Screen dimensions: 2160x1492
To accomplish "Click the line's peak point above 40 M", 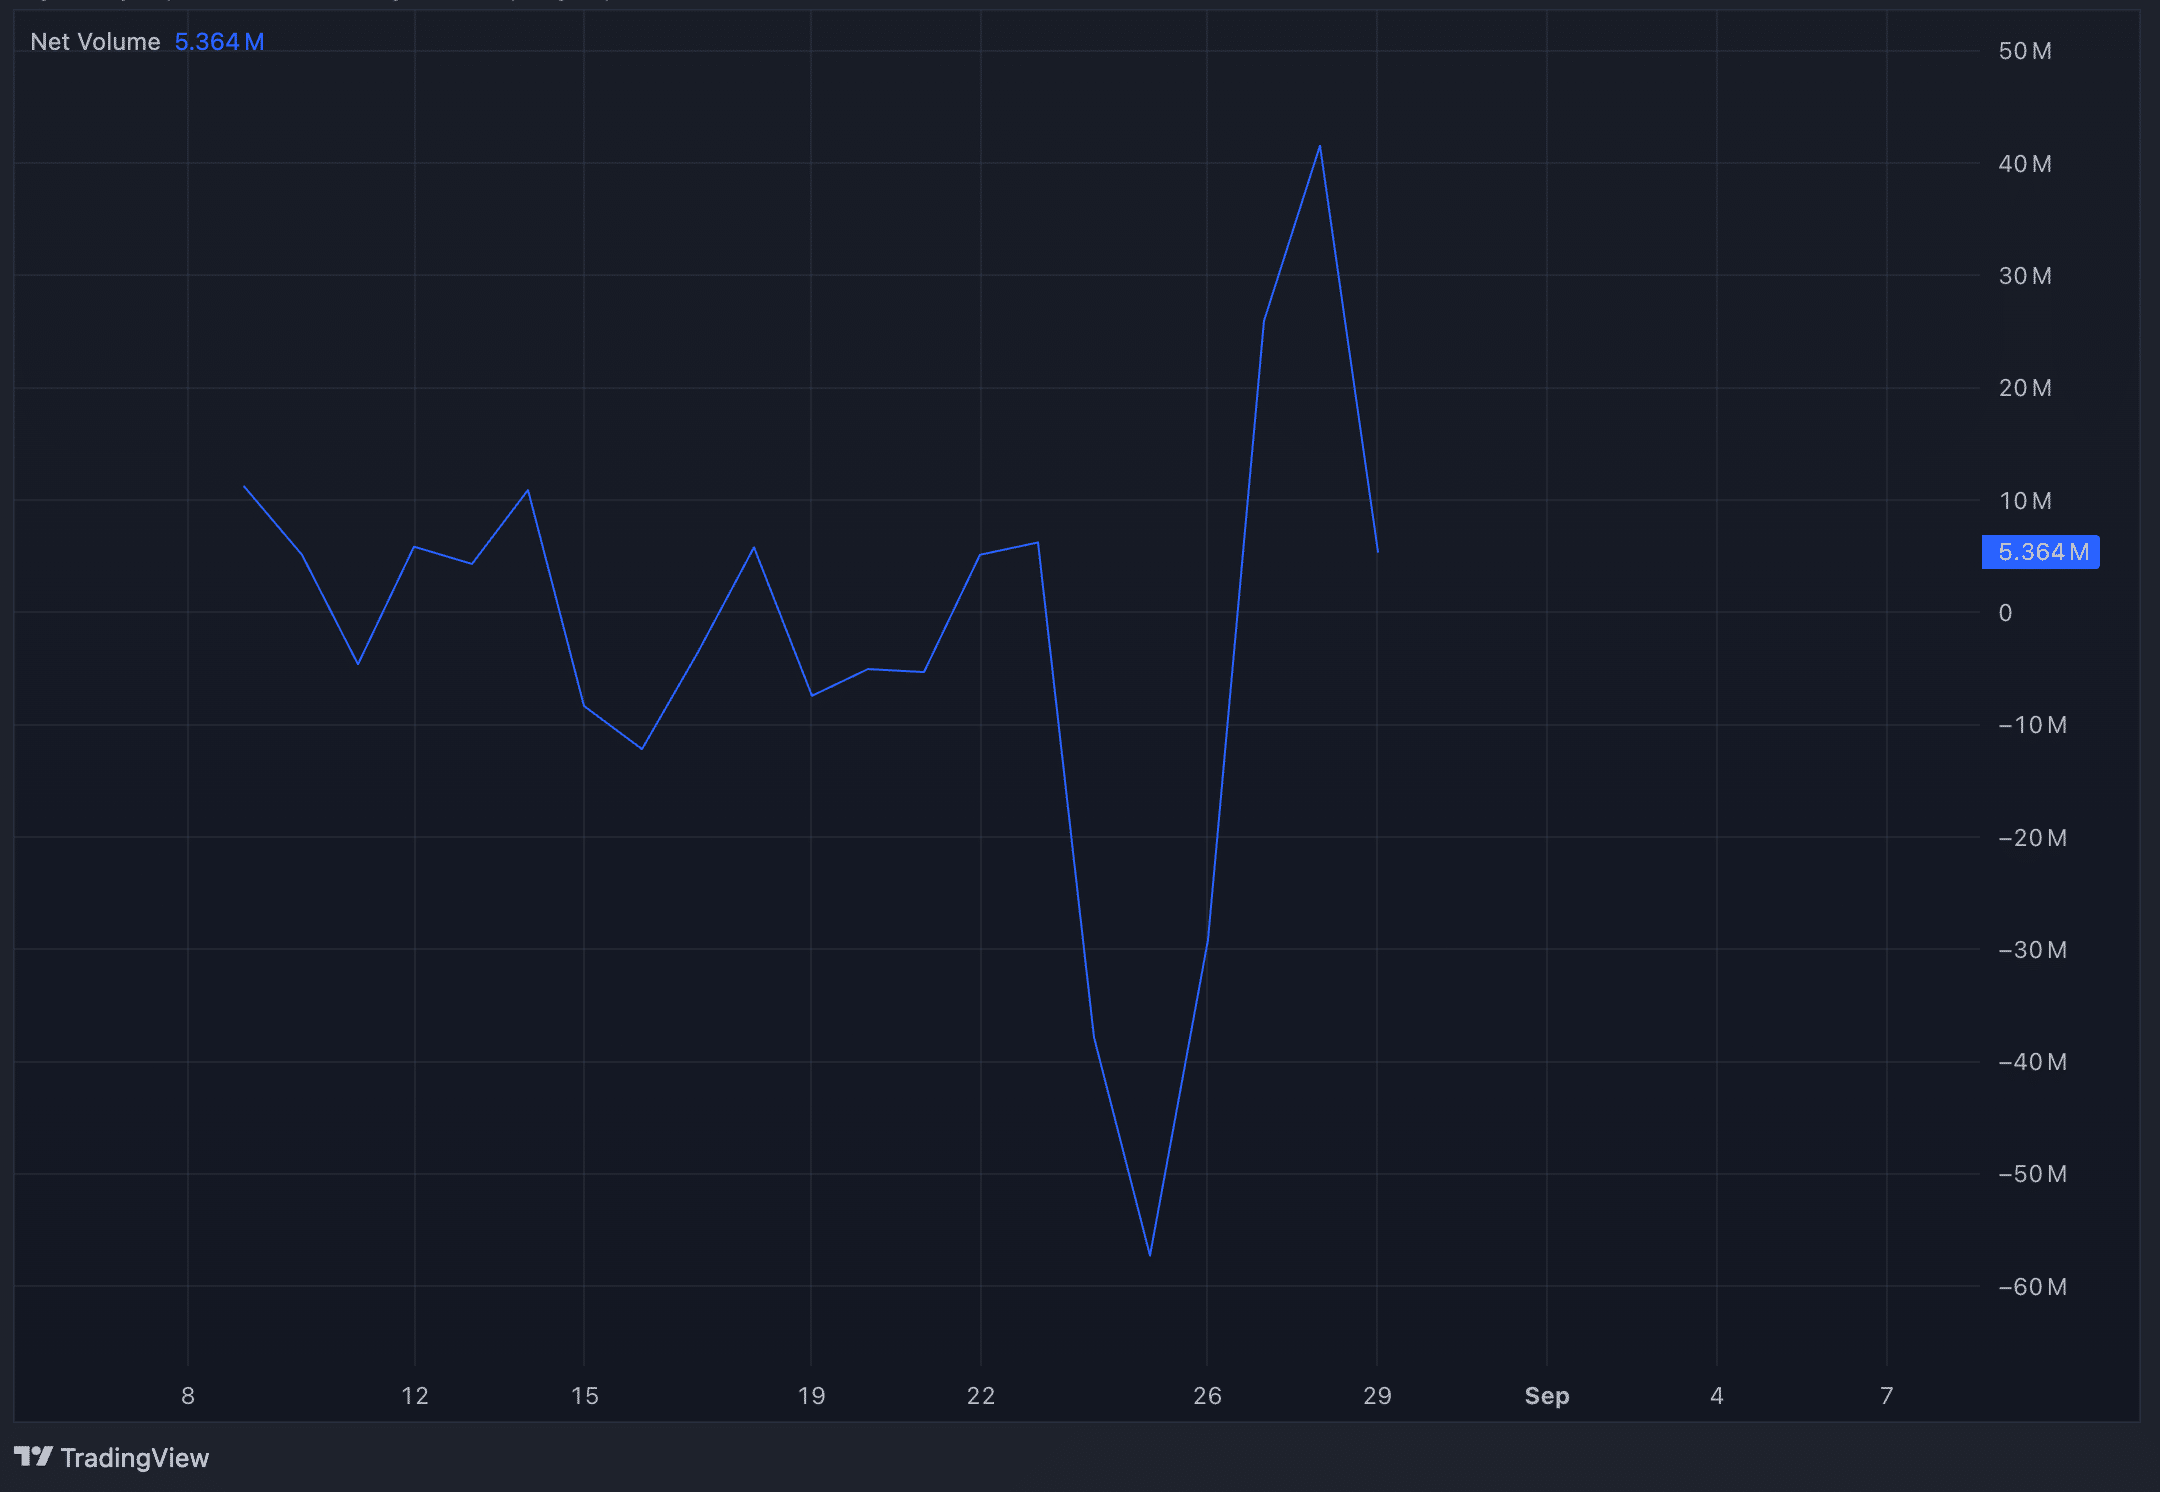I will tap(1320, 147).
